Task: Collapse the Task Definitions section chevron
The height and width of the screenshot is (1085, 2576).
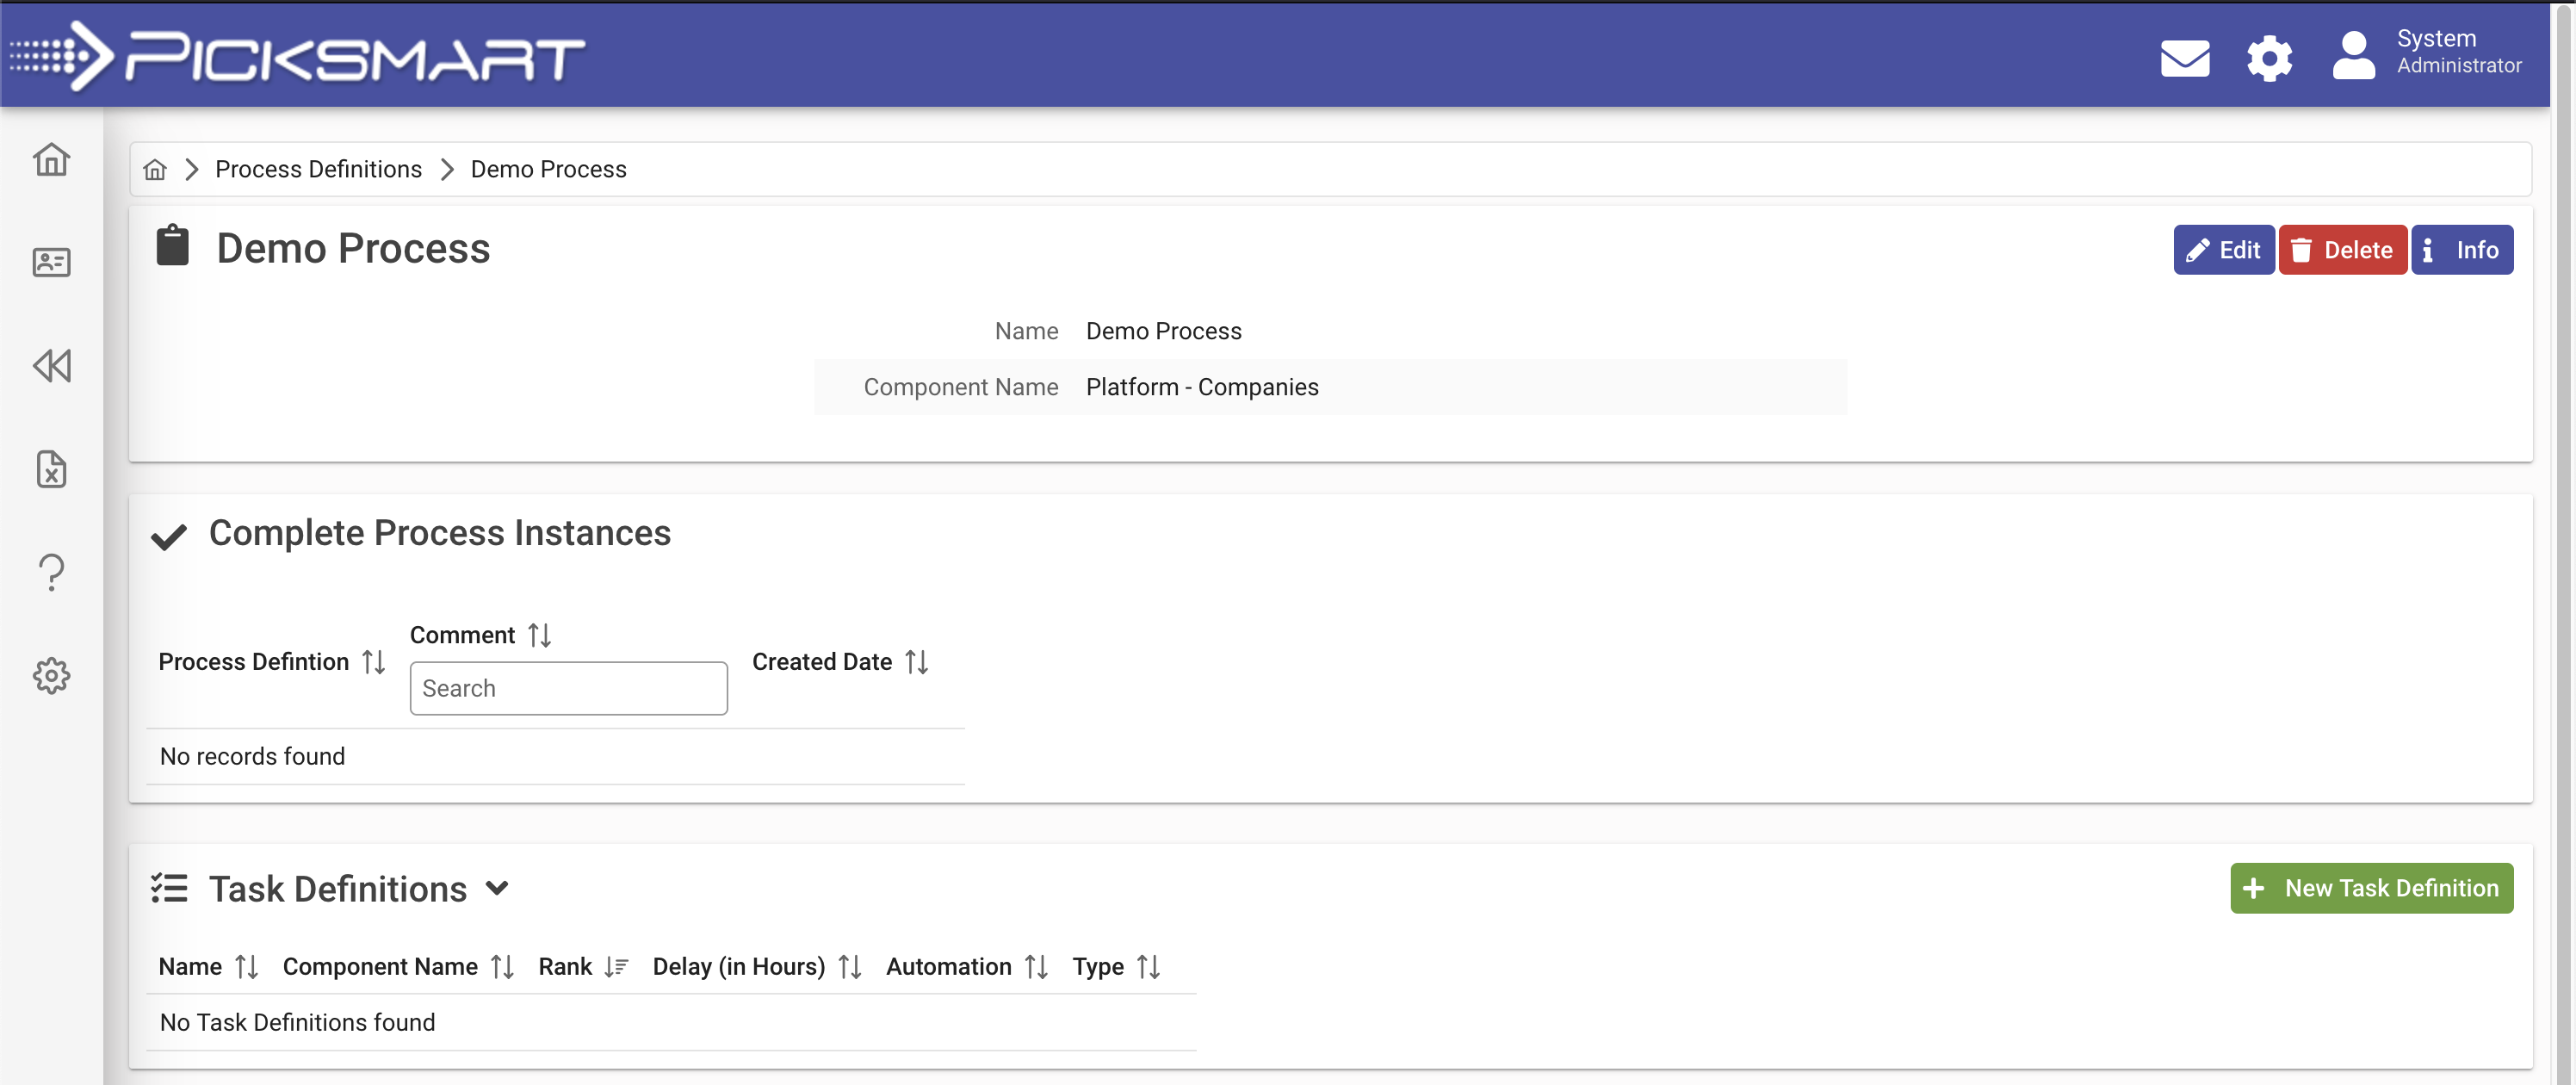Action: pos(497,888)
